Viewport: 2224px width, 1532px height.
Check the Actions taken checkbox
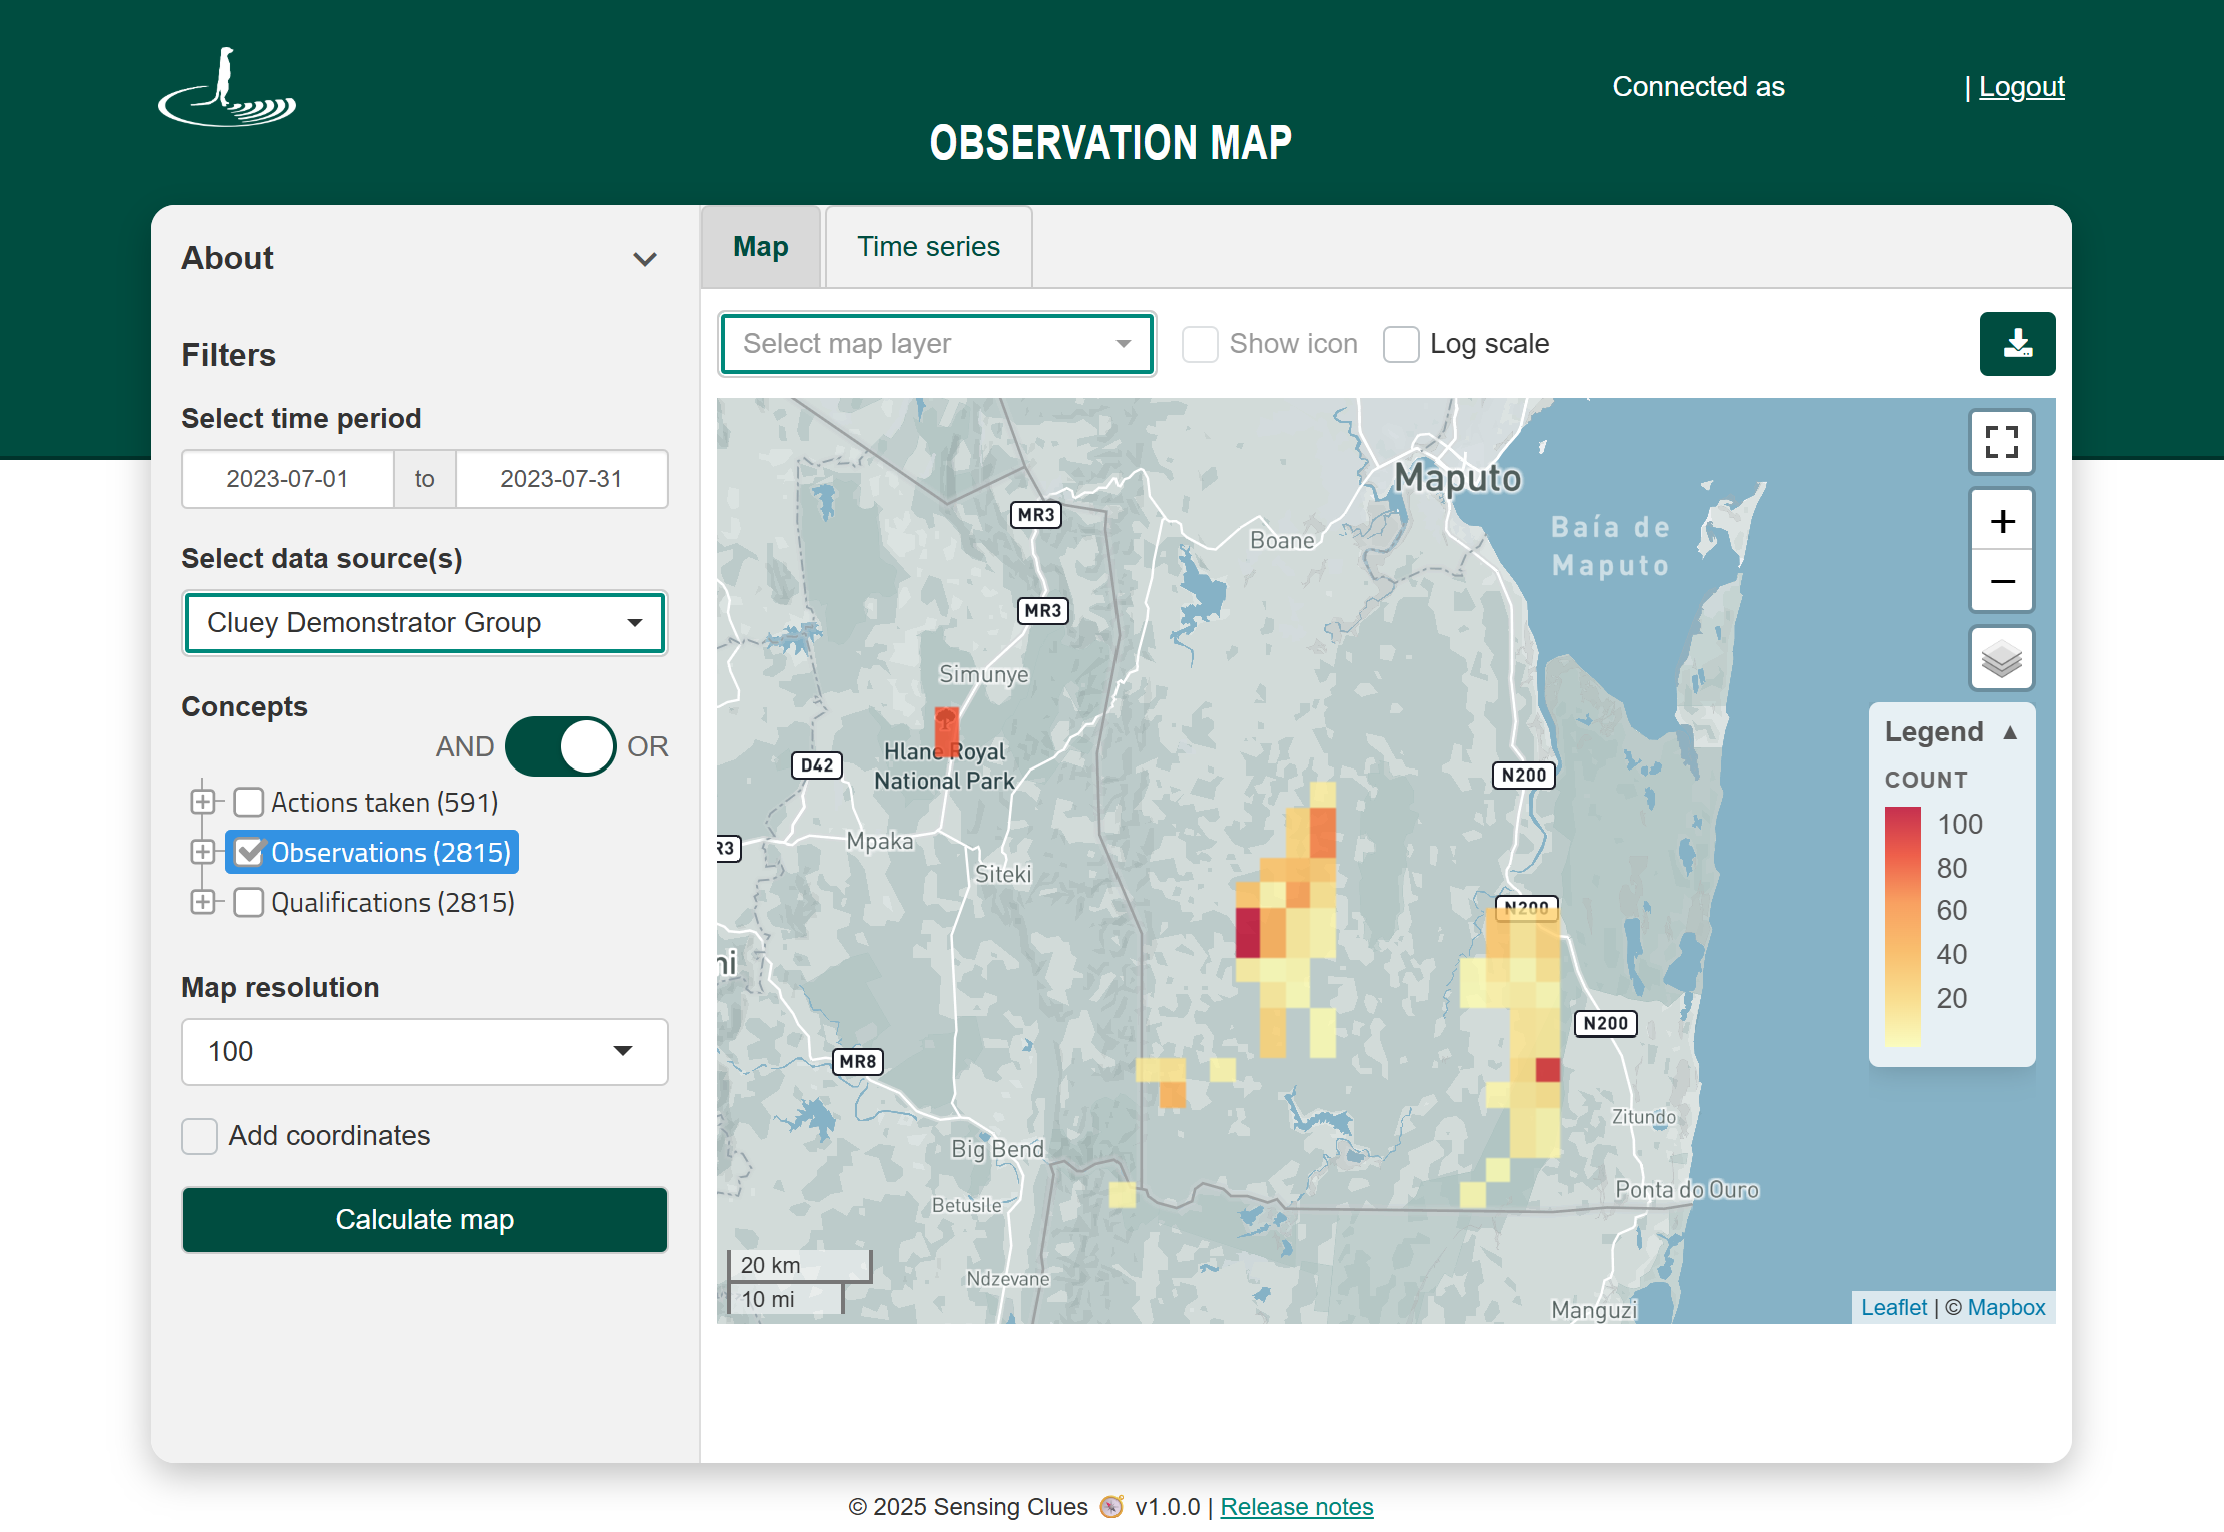[248, 802]
